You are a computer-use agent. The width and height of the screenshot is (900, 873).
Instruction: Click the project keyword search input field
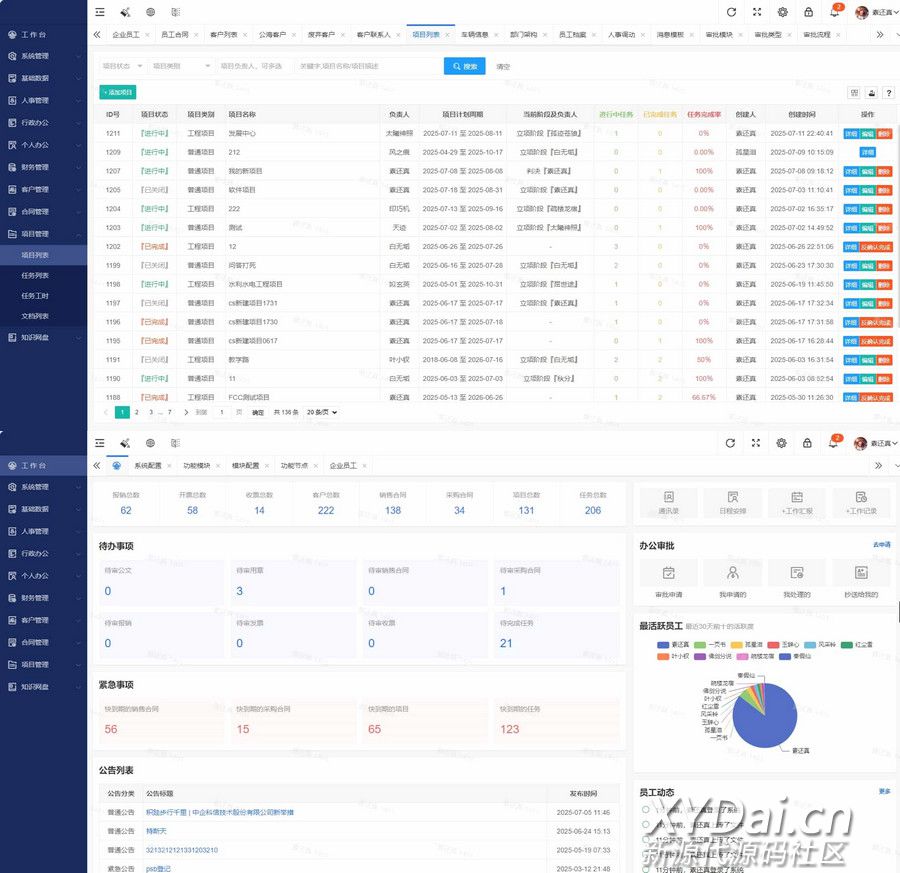coord(365,66)
